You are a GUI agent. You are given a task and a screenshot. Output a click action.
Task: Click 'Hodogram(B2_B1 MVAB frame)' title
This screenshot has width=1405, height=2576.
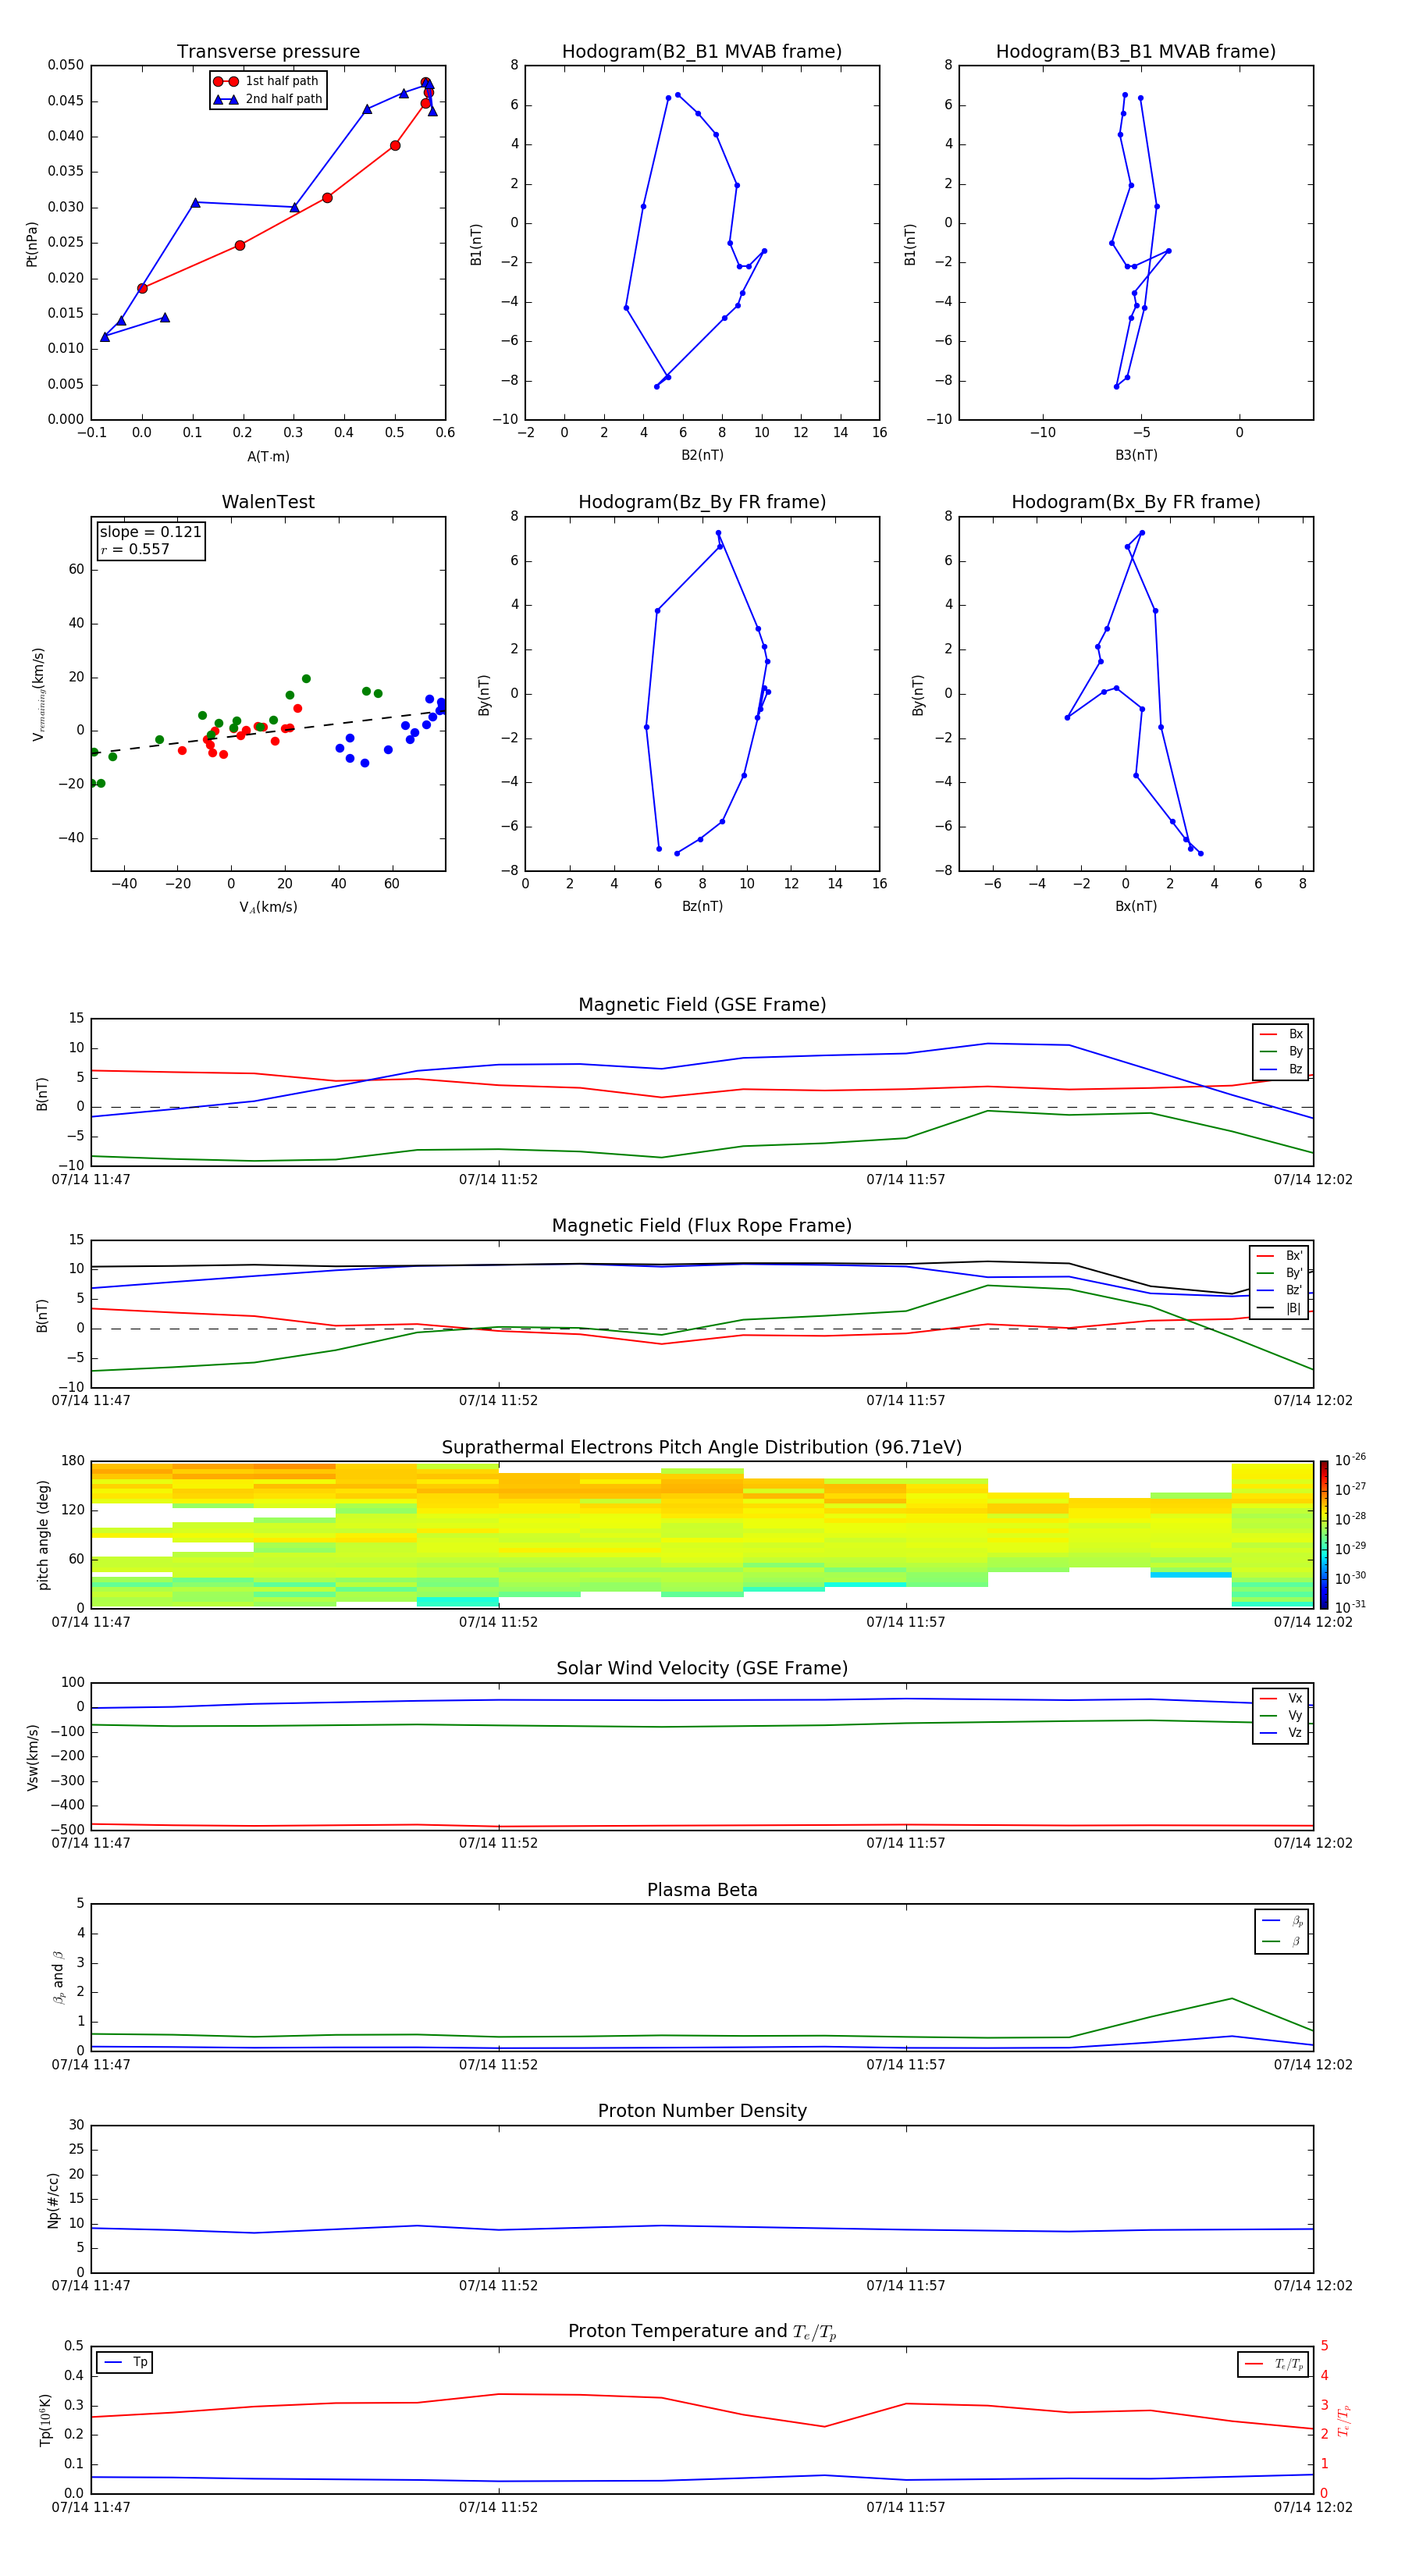(702, 52)
